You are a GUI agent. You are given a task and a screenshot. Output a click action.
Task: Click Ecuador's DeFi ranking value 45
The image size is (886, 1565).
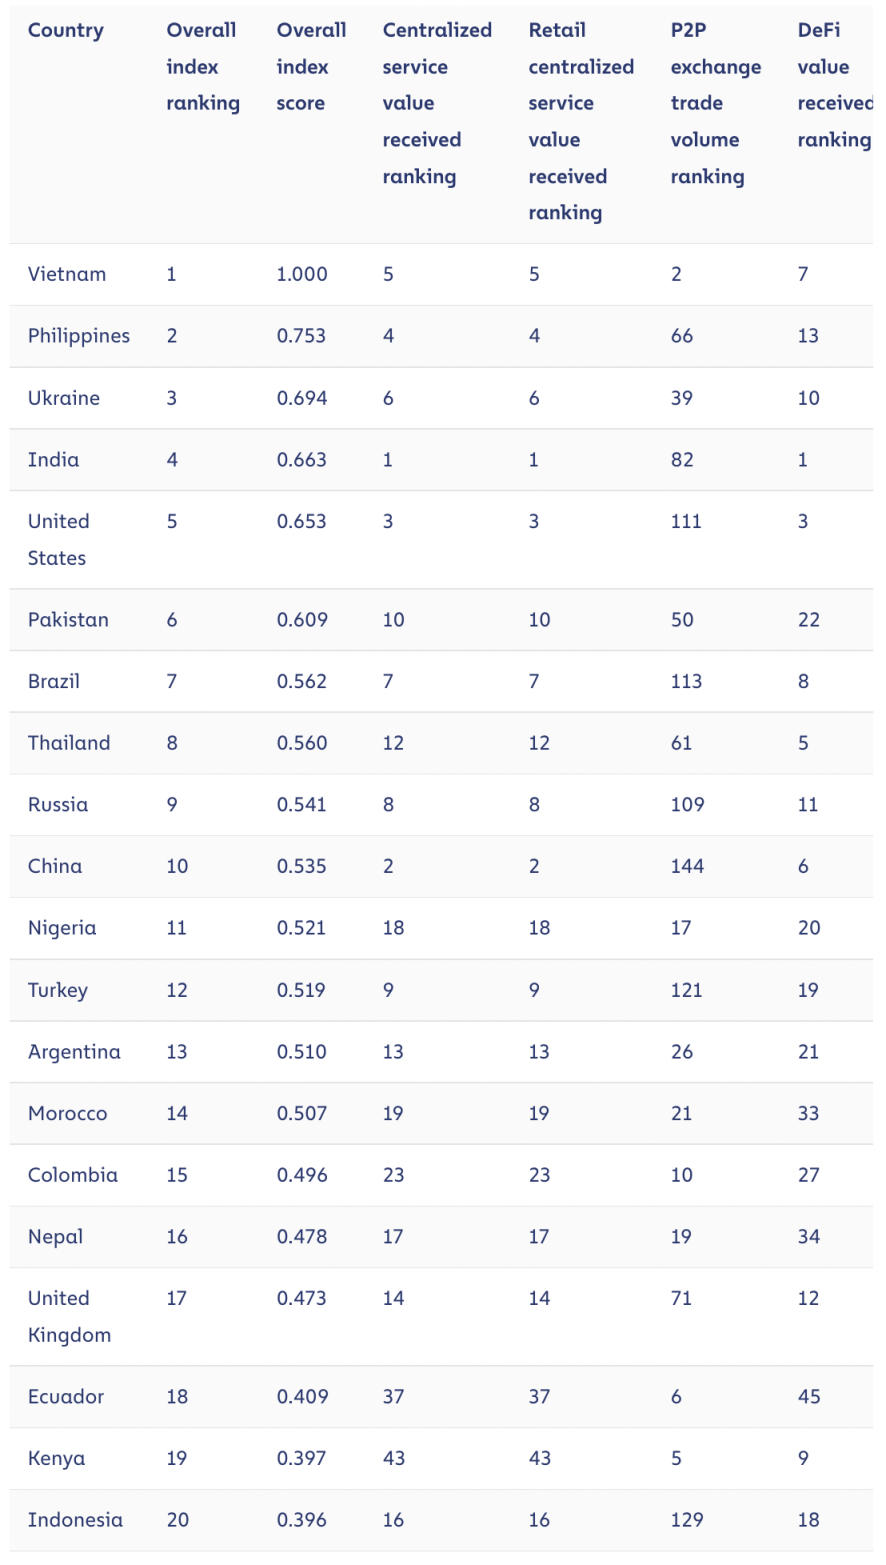809,1397
